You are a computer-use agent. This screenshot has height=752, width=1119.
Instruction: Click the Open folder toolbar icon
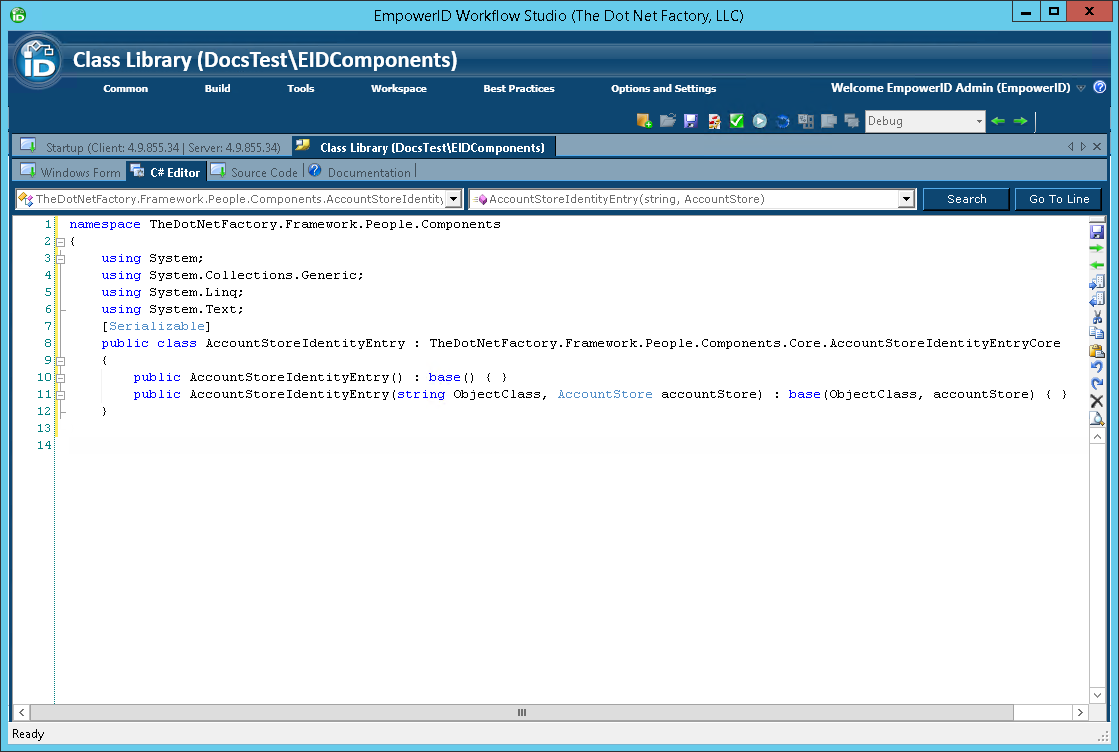667,121
